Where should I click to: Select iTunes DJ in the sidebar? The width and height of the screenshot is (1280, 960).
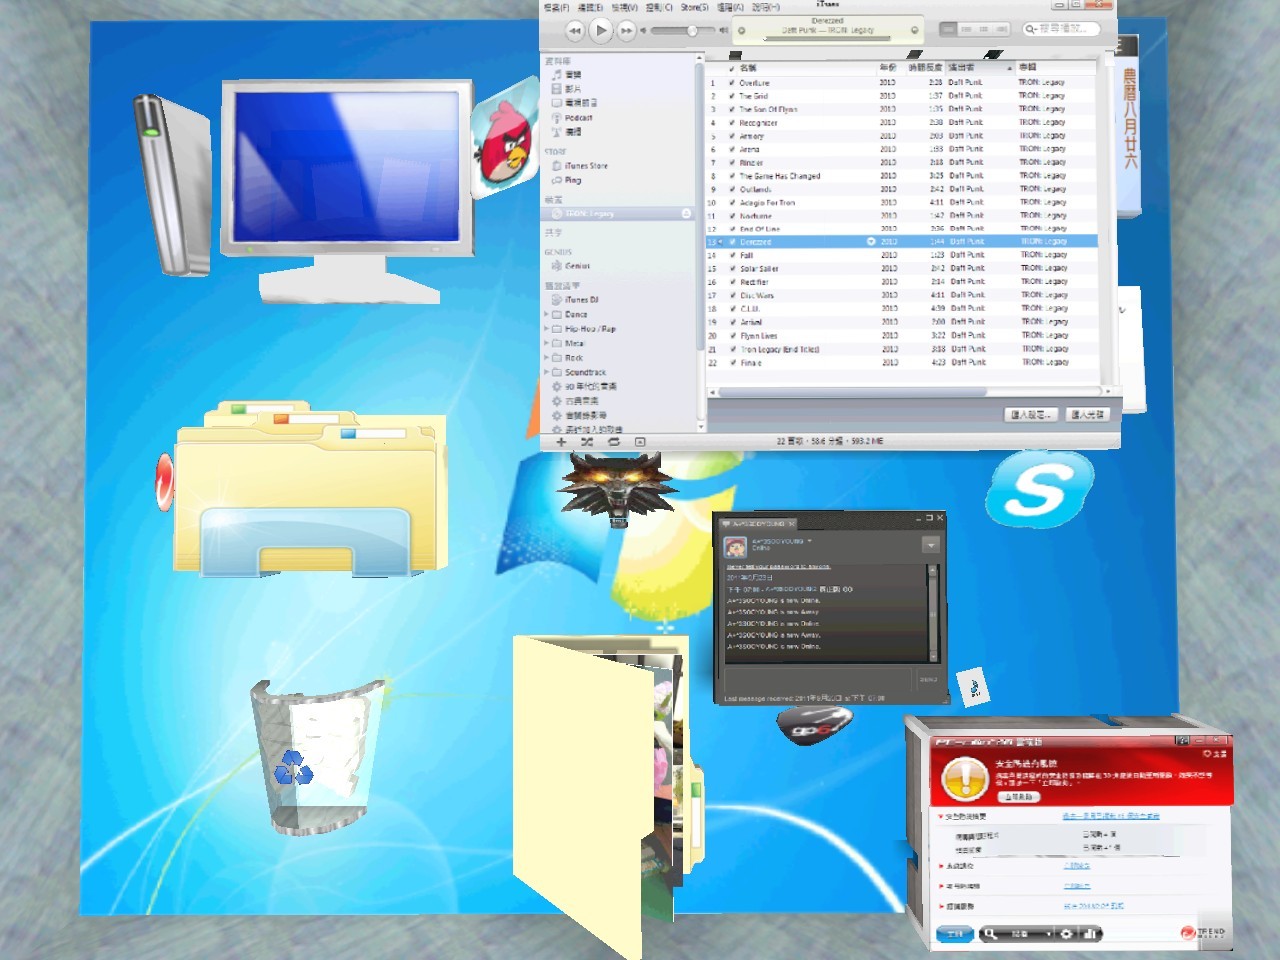575,299
